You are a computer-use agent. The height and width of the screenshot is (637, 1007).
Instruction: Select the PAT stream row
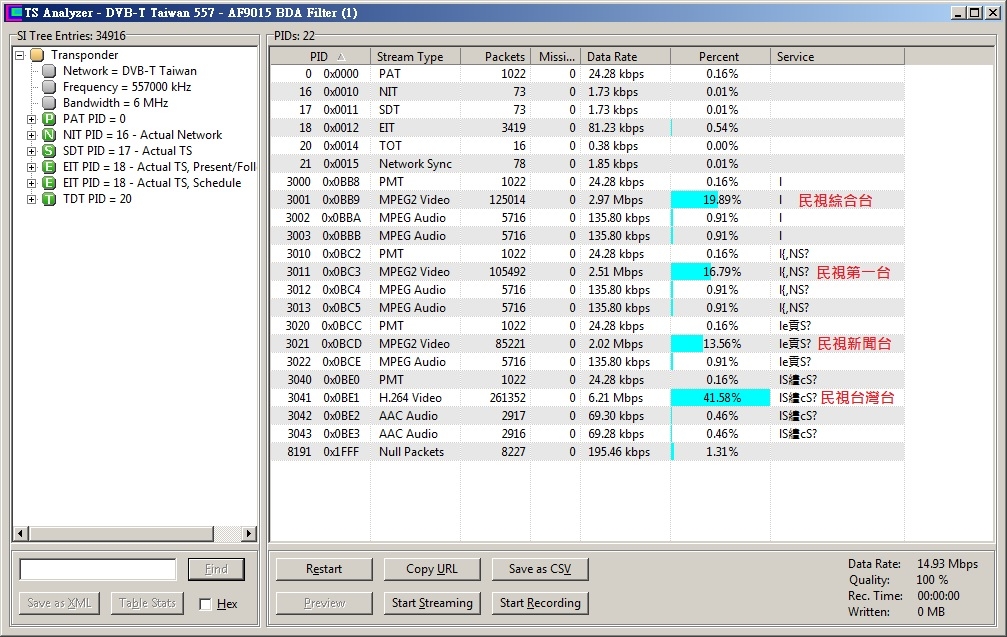coord(587,74)
